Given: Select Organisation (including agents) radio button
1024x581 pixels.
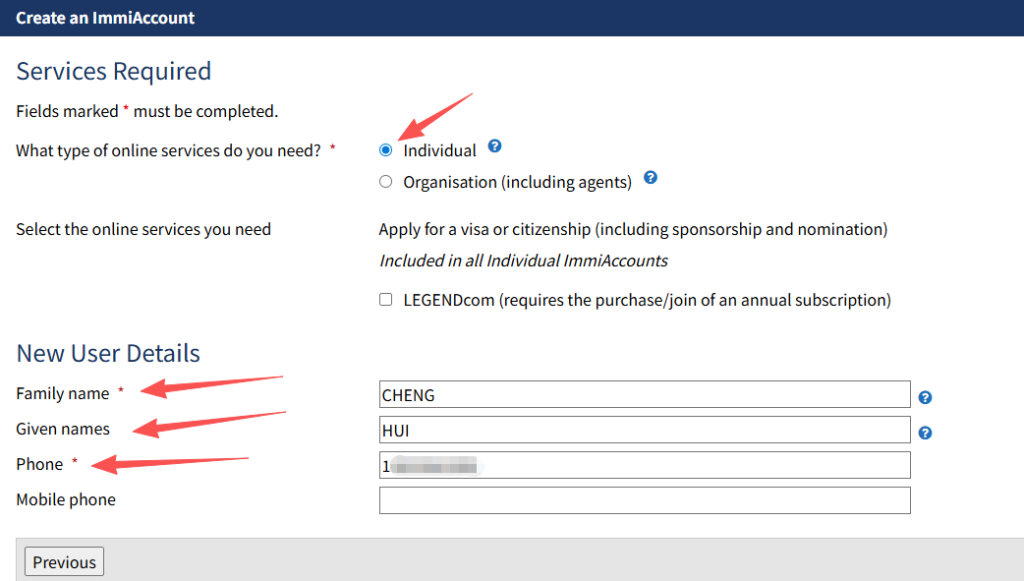Looking at the screenshot, I should tap(386, 181).
